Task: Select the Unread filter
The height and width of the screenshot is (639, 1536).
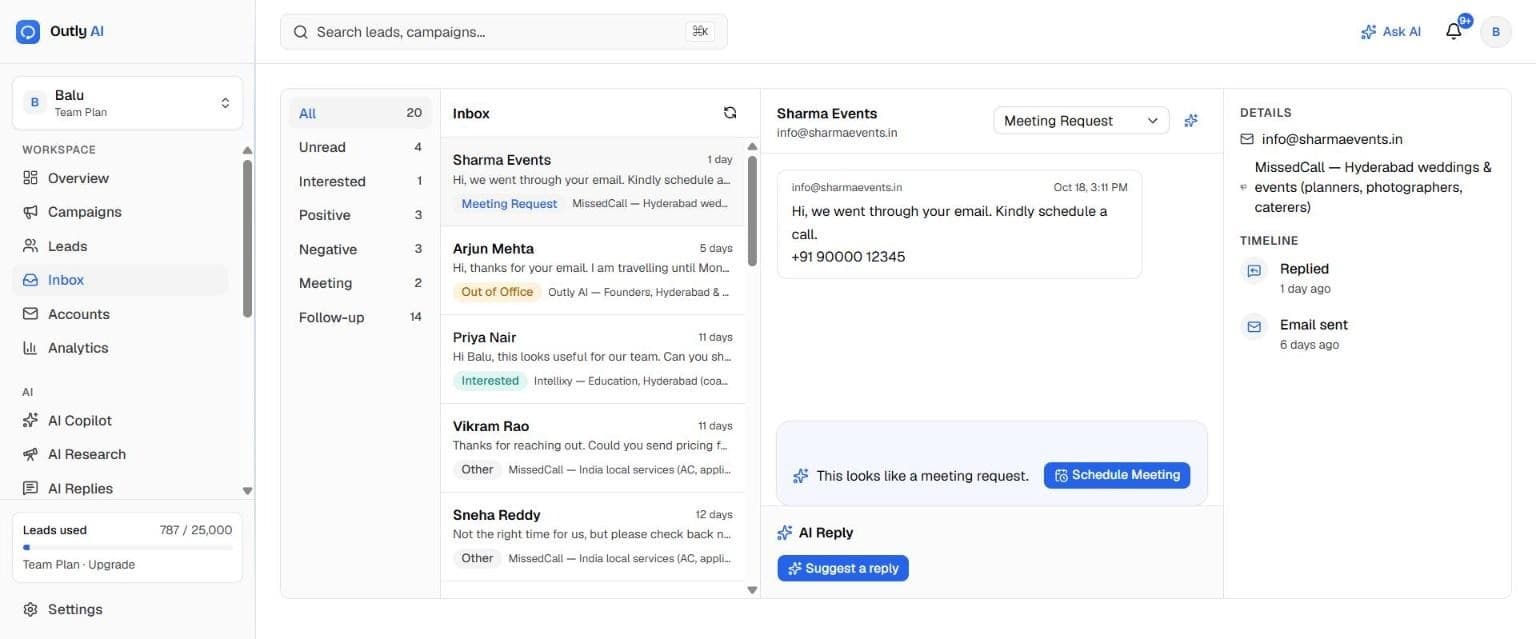Action: pyautogui.click(x=360, y=147)
